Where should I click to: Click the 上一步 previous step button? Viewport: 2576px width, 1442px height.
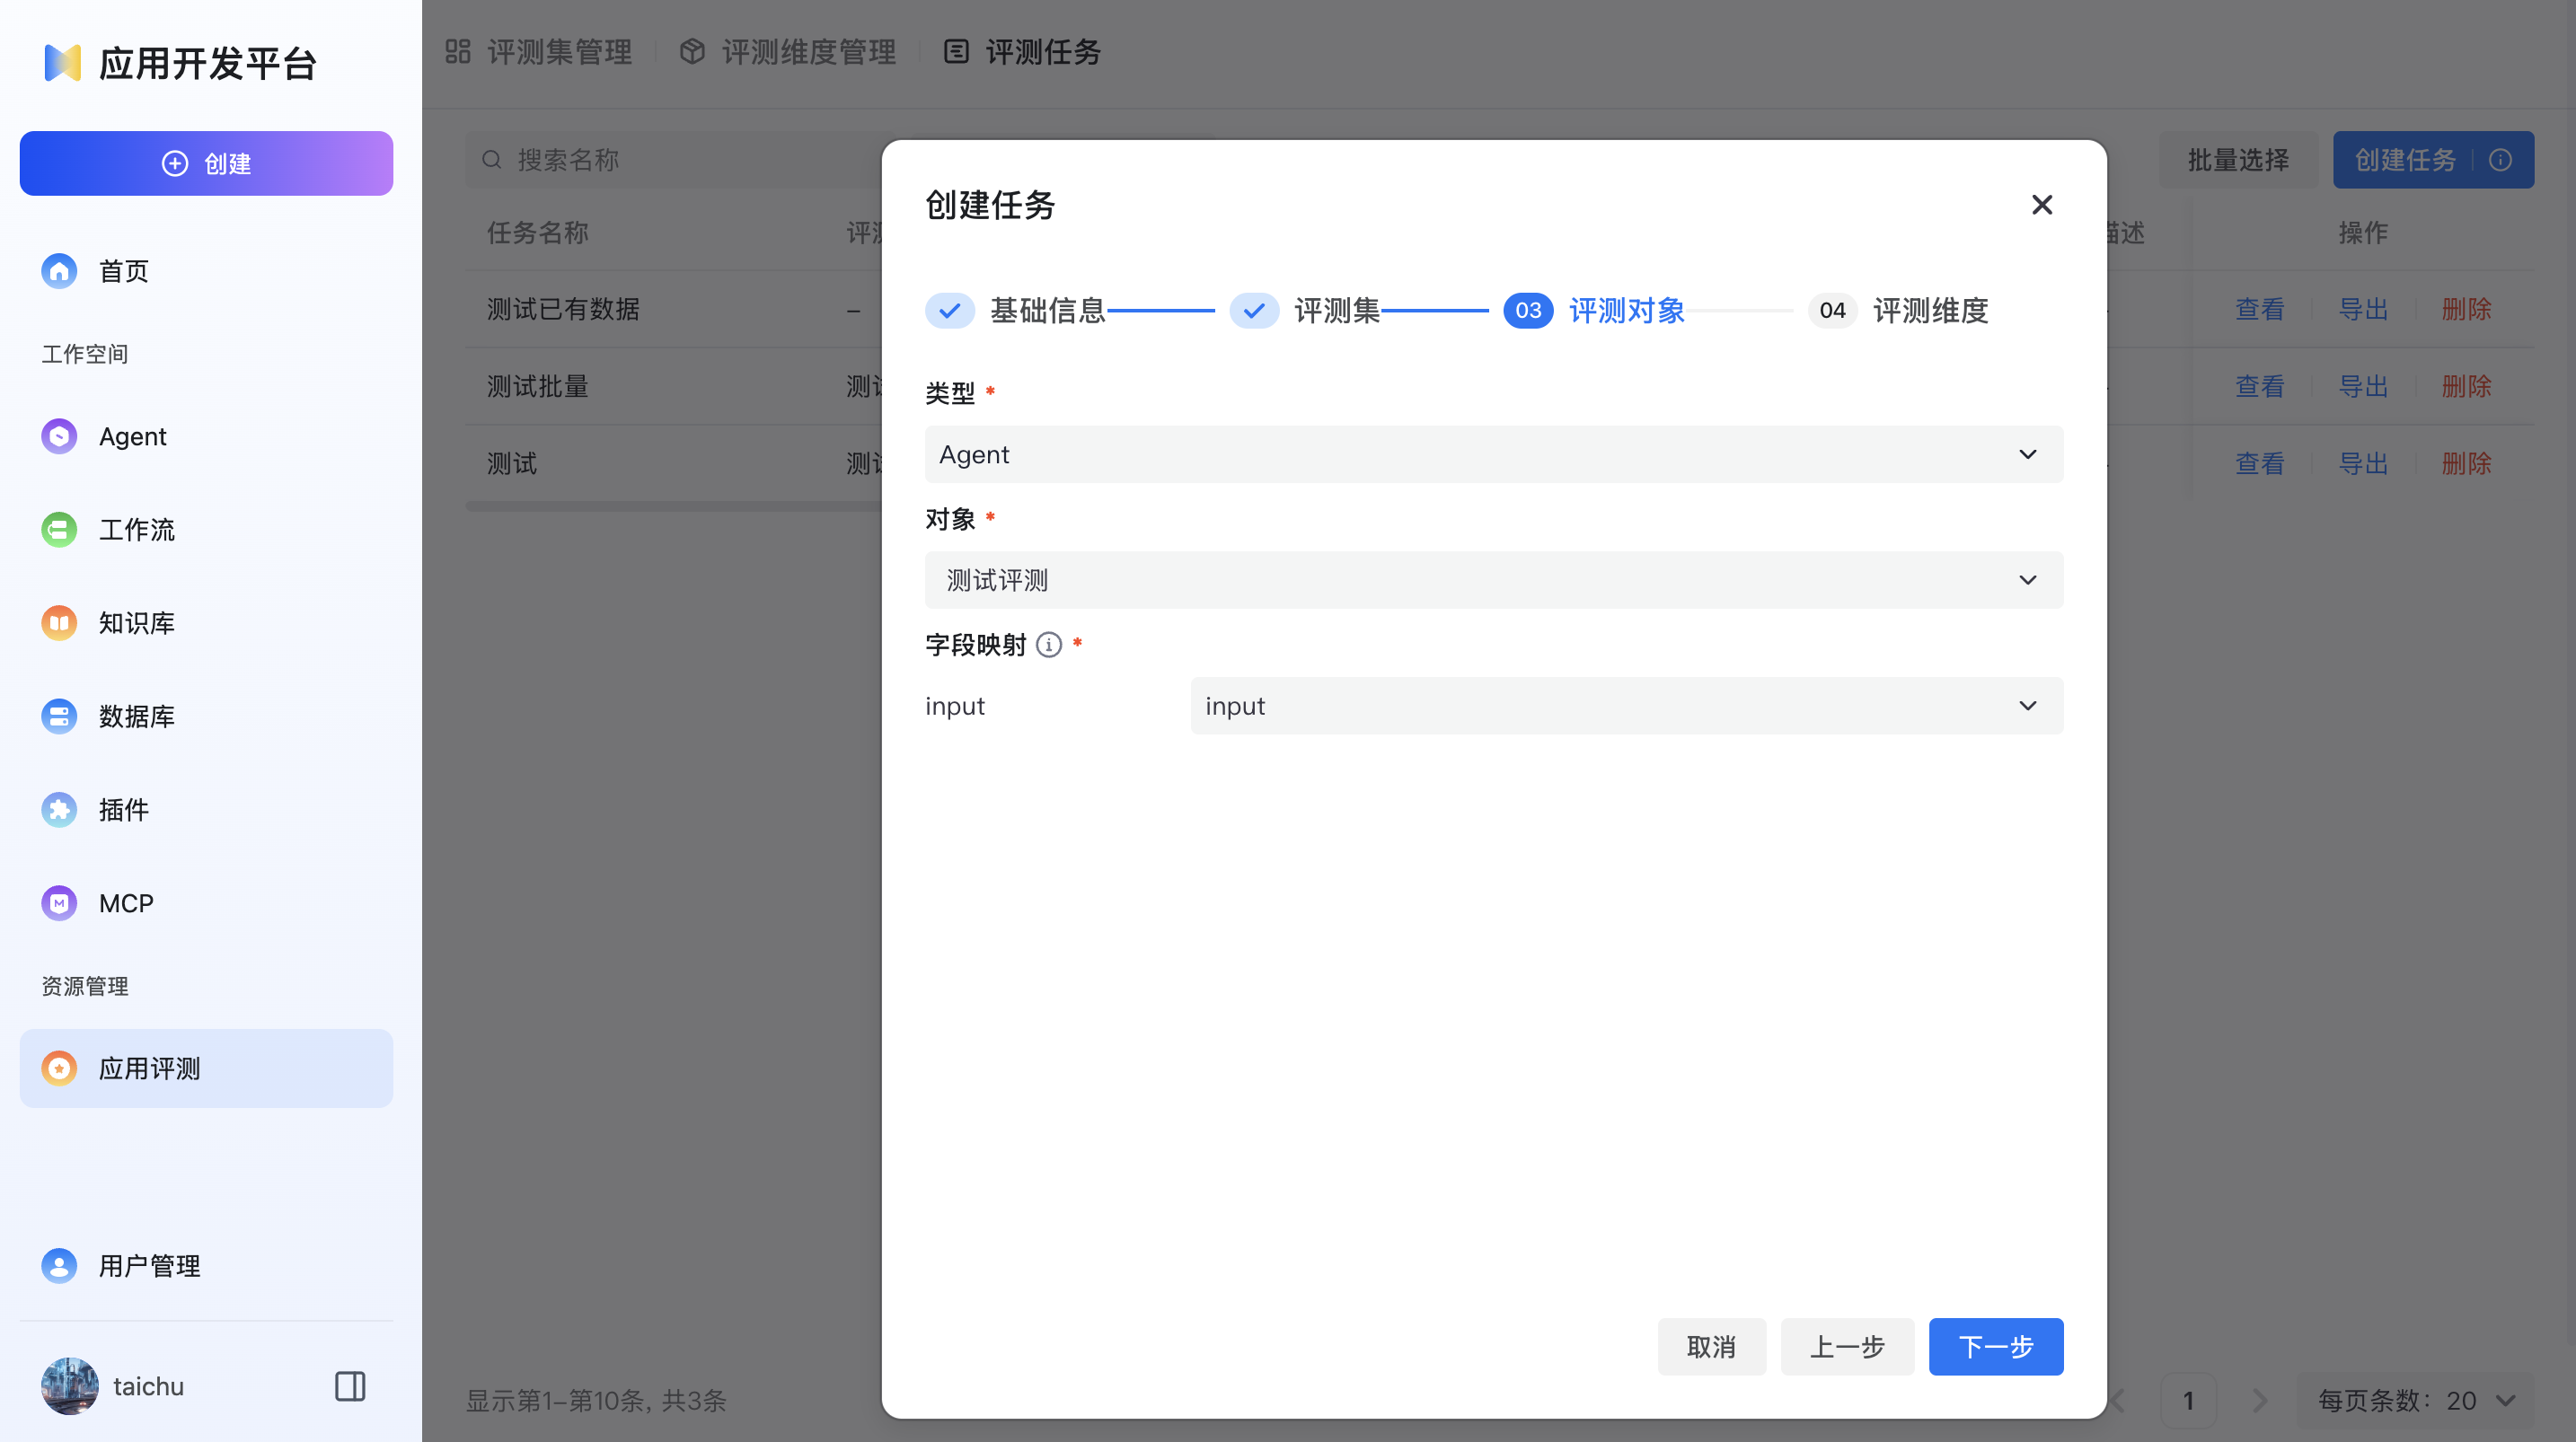click(x=1847, y=1347)
